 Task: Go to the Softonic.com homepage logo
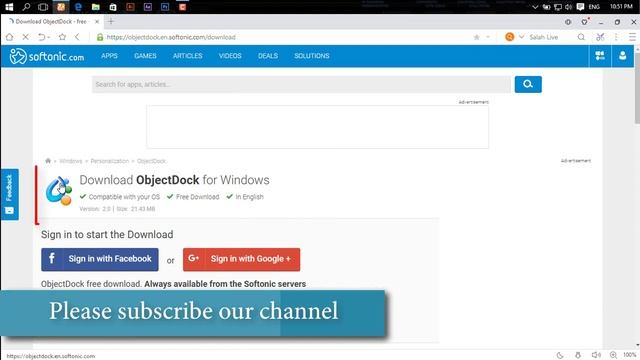tap(47, 56)
